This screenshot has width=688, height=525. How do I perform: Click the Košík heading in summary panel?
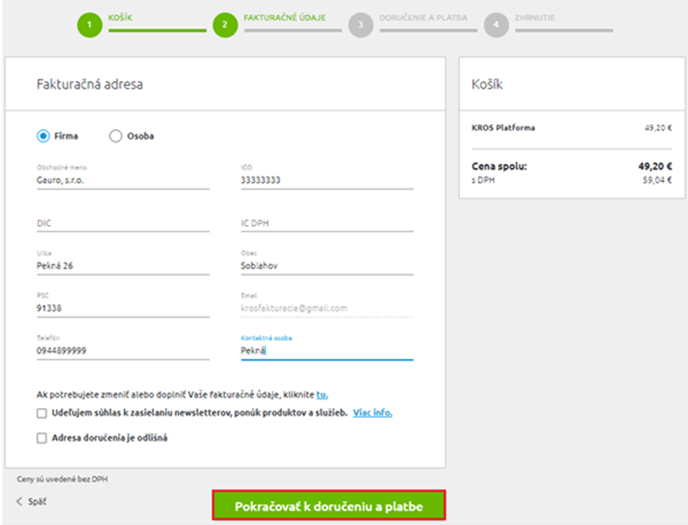[x=487, y=84]
